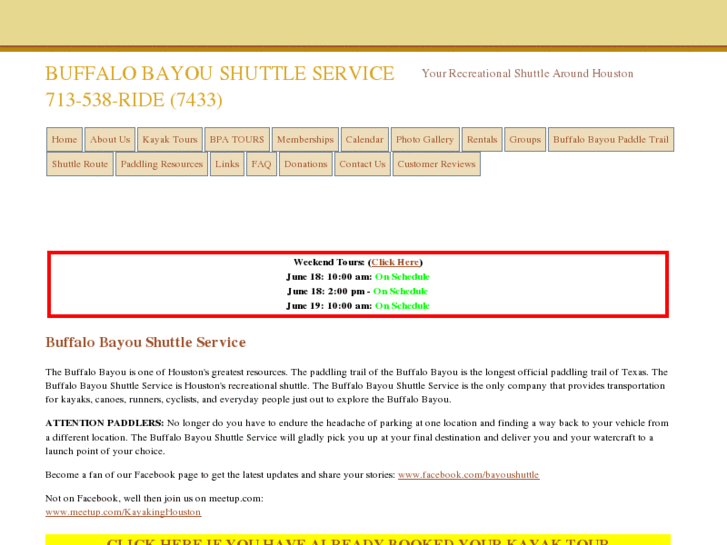Viewport: 727px width, 545px height.
Task: Click the Buffalo Bayou Shuttle Service site title
Action: point(220,74)
